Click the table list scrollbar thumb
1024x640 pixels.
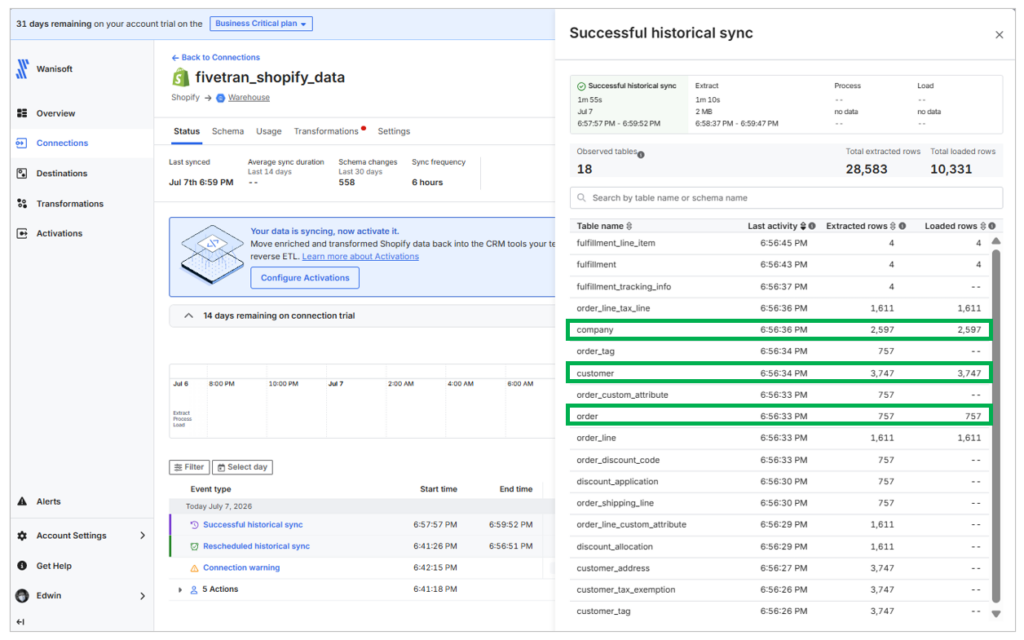[996, 424]
